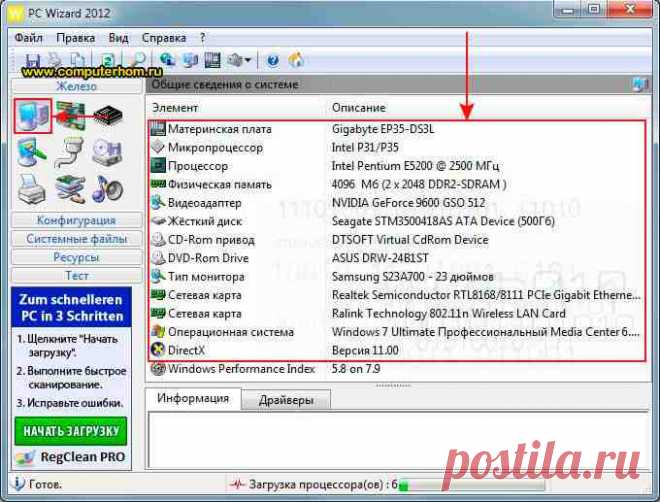660x502 pixels.
Task: Open the Вид menu
Action: [x=118, y=38]
